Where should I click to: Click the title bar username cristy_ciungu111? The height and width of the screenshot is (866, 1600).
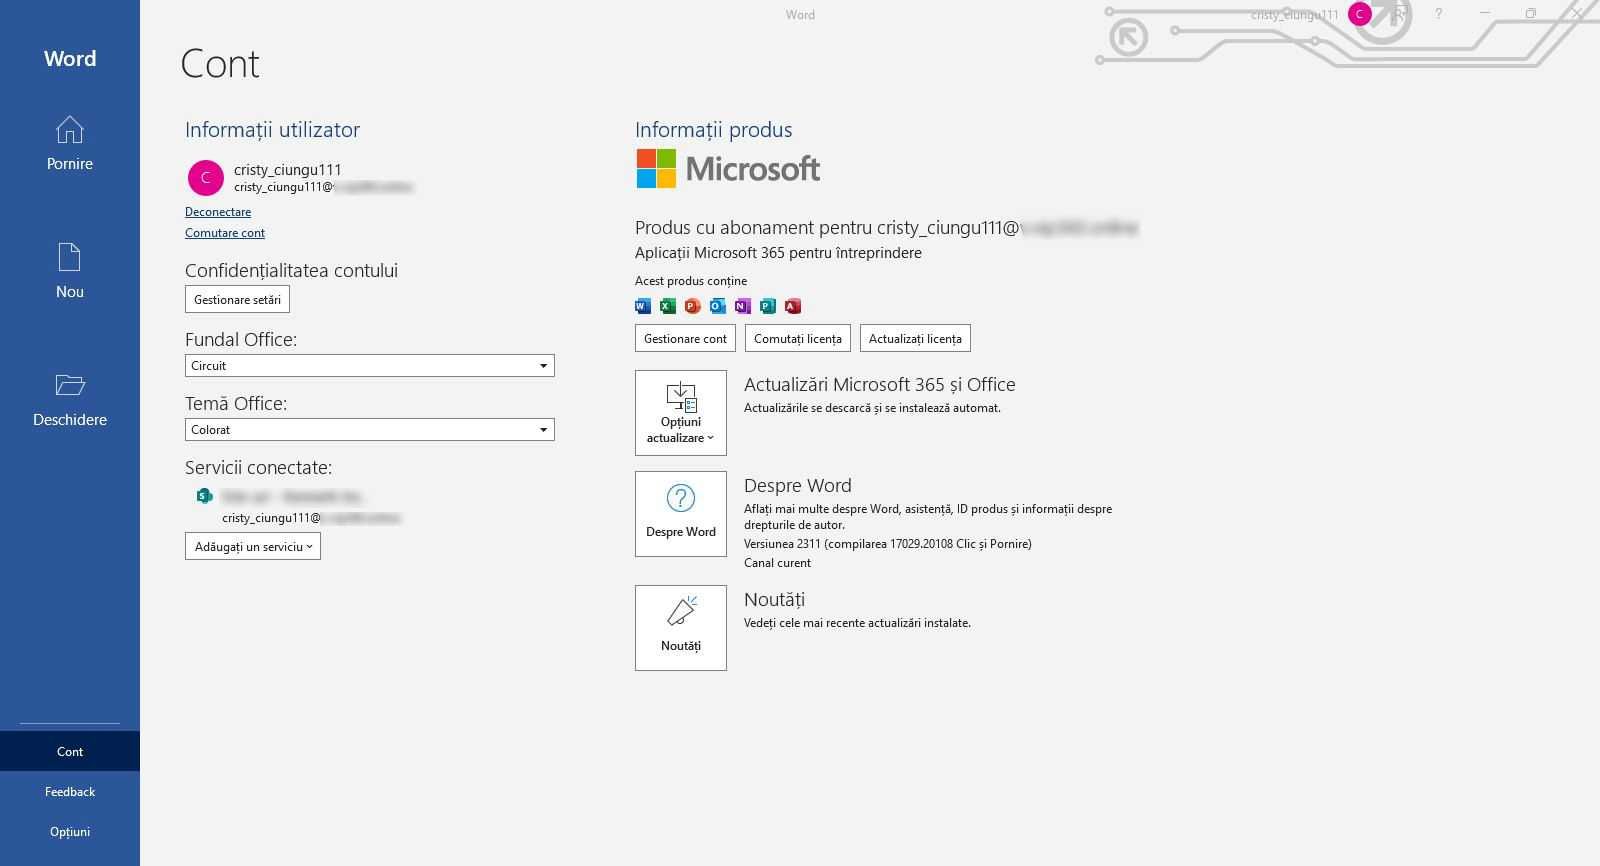tap(1294, 15)
